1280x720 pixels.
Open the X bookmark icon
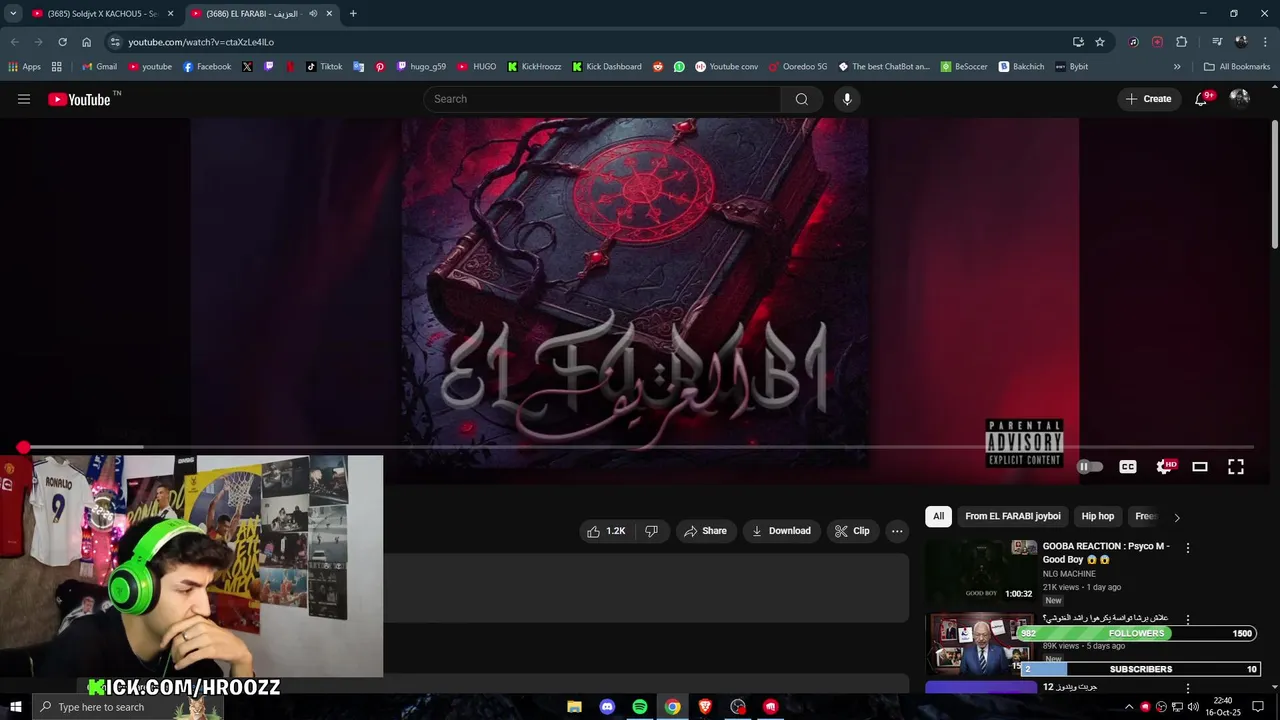(x=247, y=67)
